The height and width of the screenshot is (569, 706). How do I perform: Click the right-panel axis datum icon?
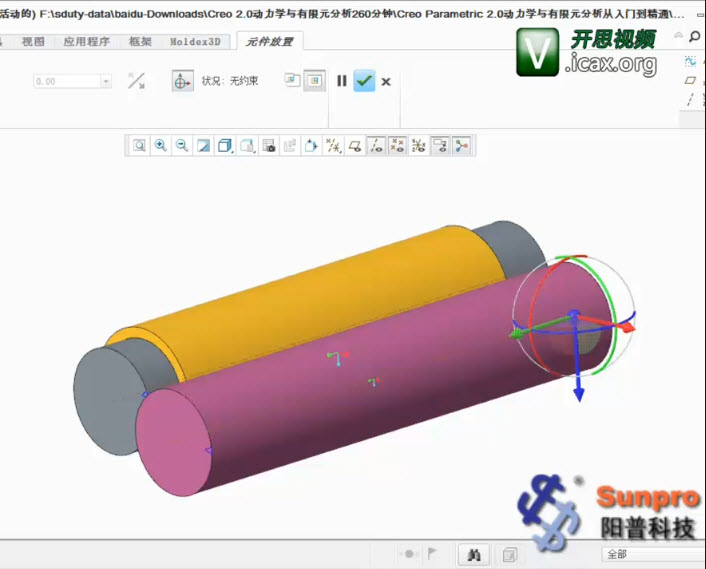pyautogui.click(x=690, y=99)
